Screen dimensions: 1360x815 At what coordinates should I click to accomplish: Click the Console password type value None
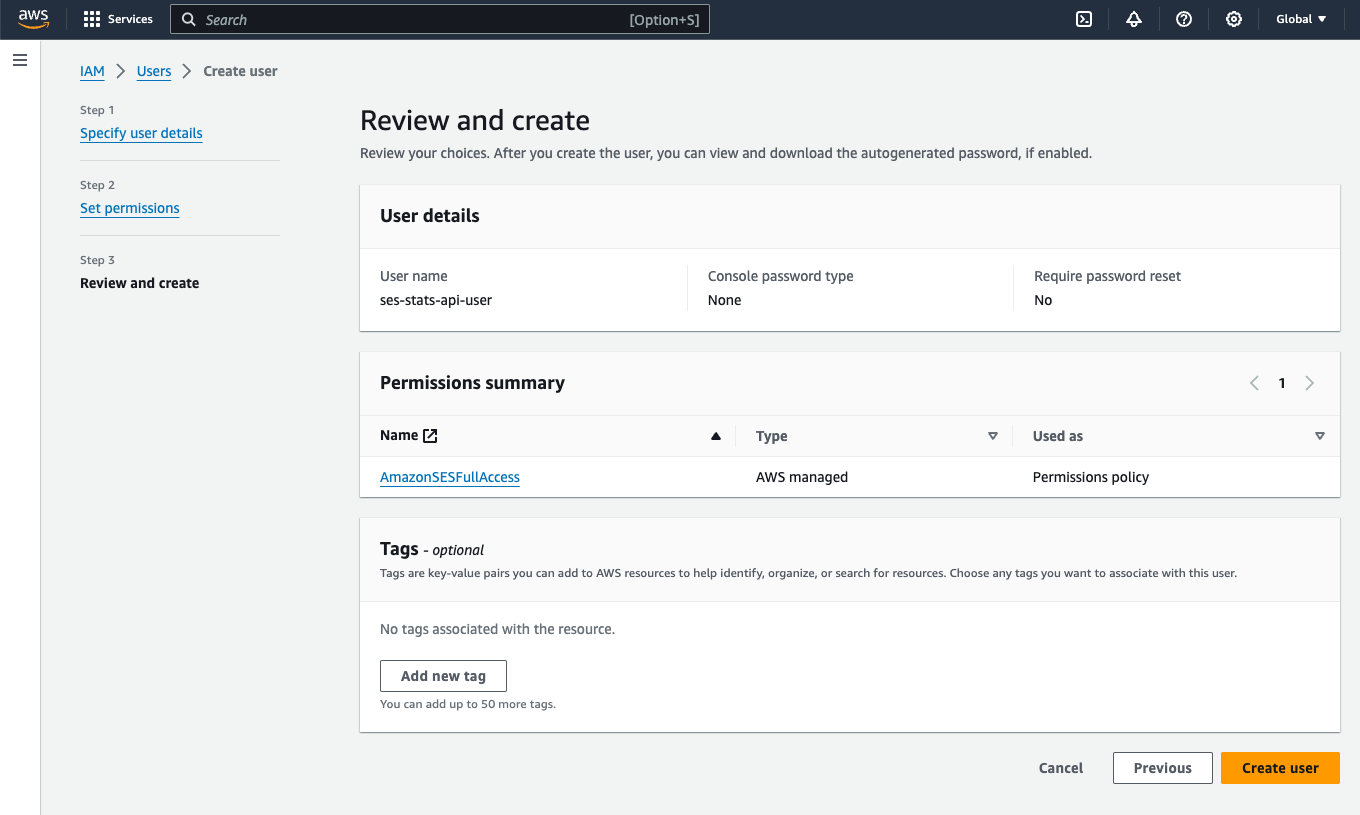click(725, 300)
